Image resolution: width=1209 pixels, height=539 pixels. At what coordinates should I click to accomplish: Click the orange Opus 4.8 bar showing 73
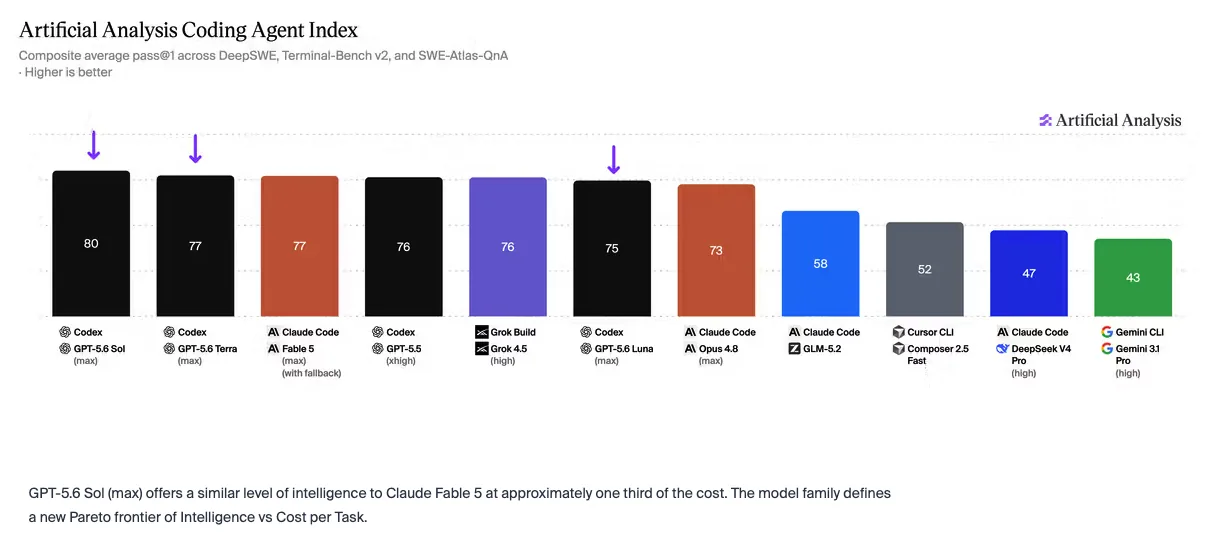[716, 251]
